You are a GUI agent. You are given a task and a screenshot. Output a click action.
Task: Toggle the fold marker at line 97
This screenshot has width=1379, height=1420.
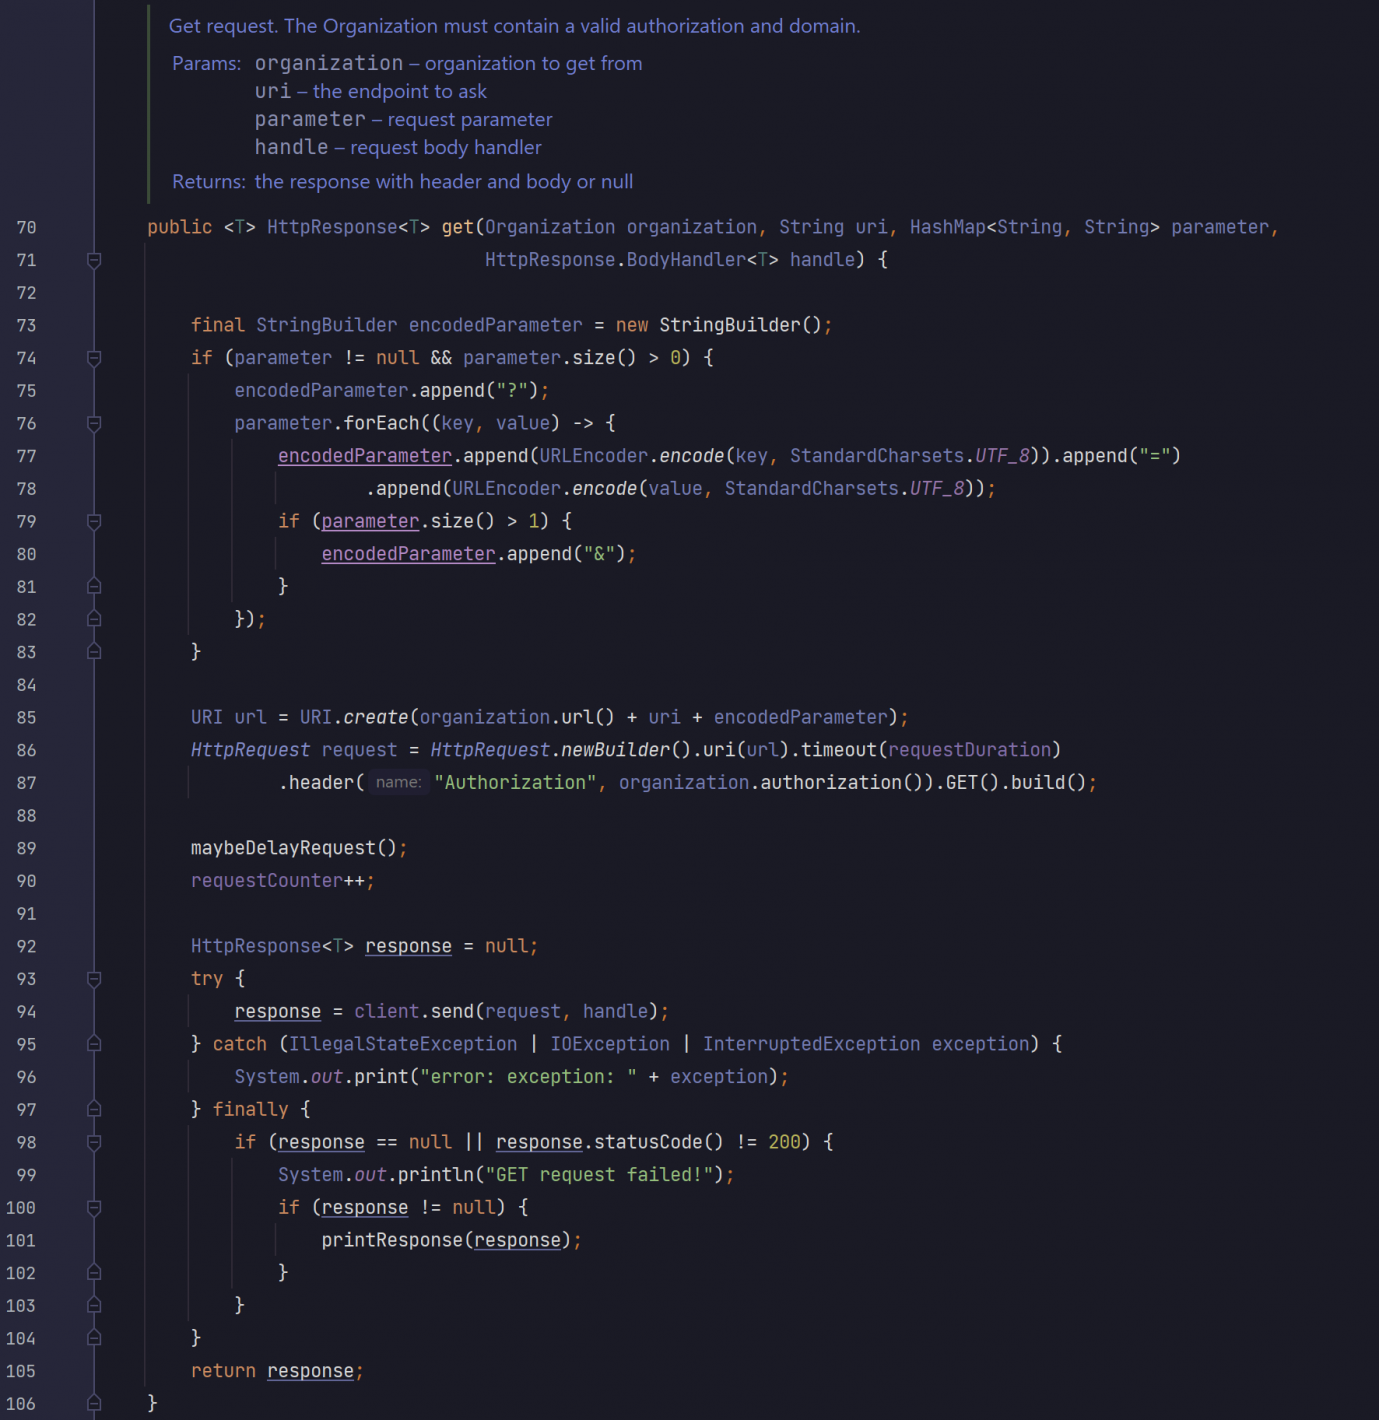click(93, 1109)
